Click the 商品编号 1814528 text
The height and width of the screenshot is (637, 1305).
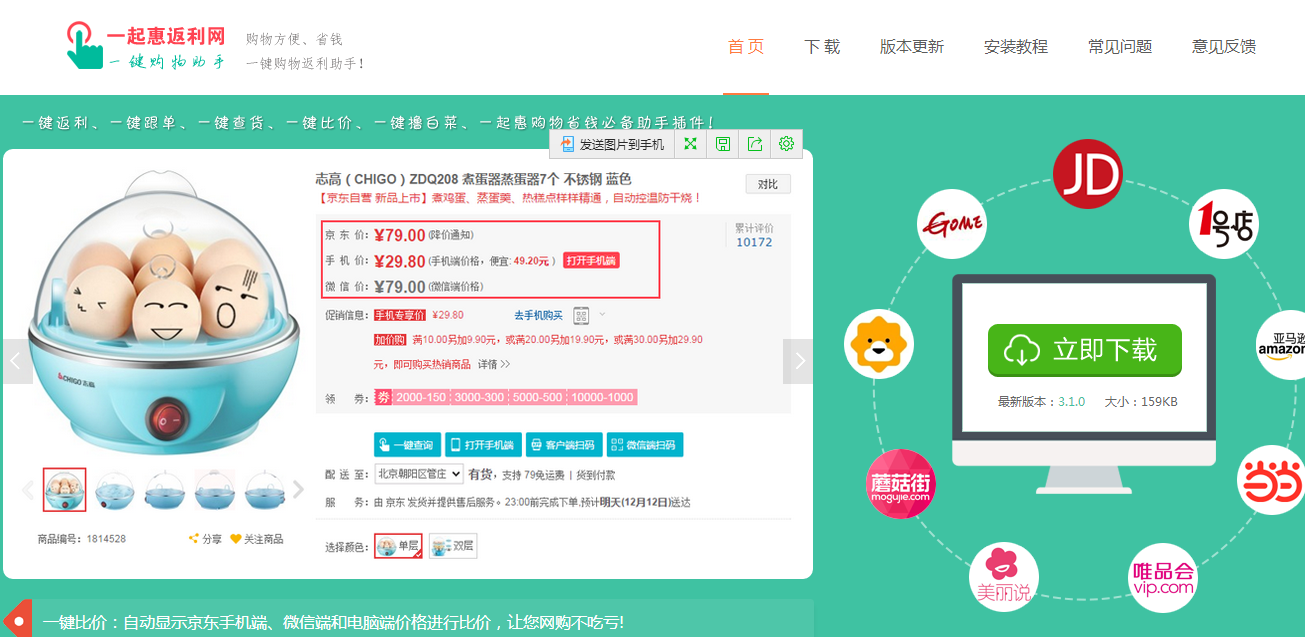(82, 539)
